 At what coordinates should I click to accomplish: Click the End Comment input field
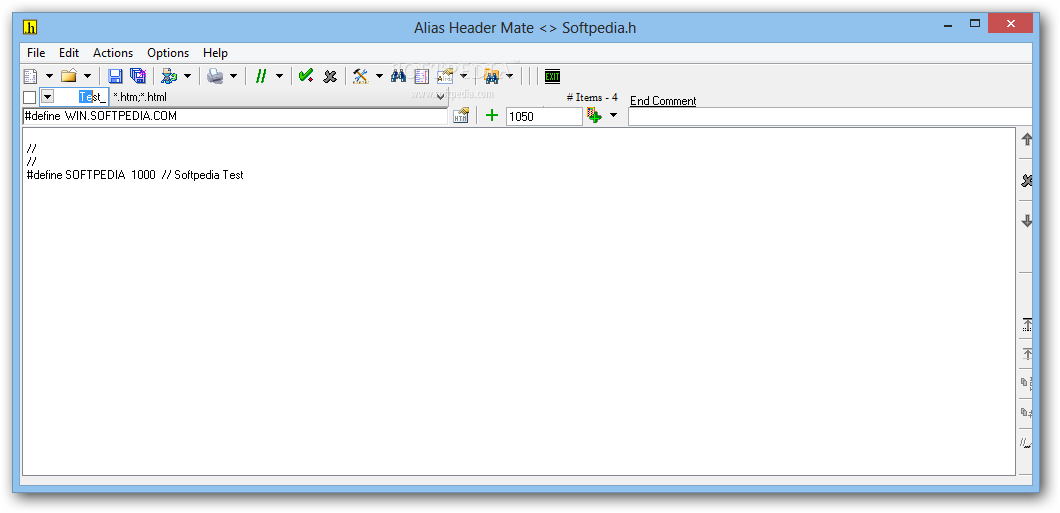(x=830, y=116)
